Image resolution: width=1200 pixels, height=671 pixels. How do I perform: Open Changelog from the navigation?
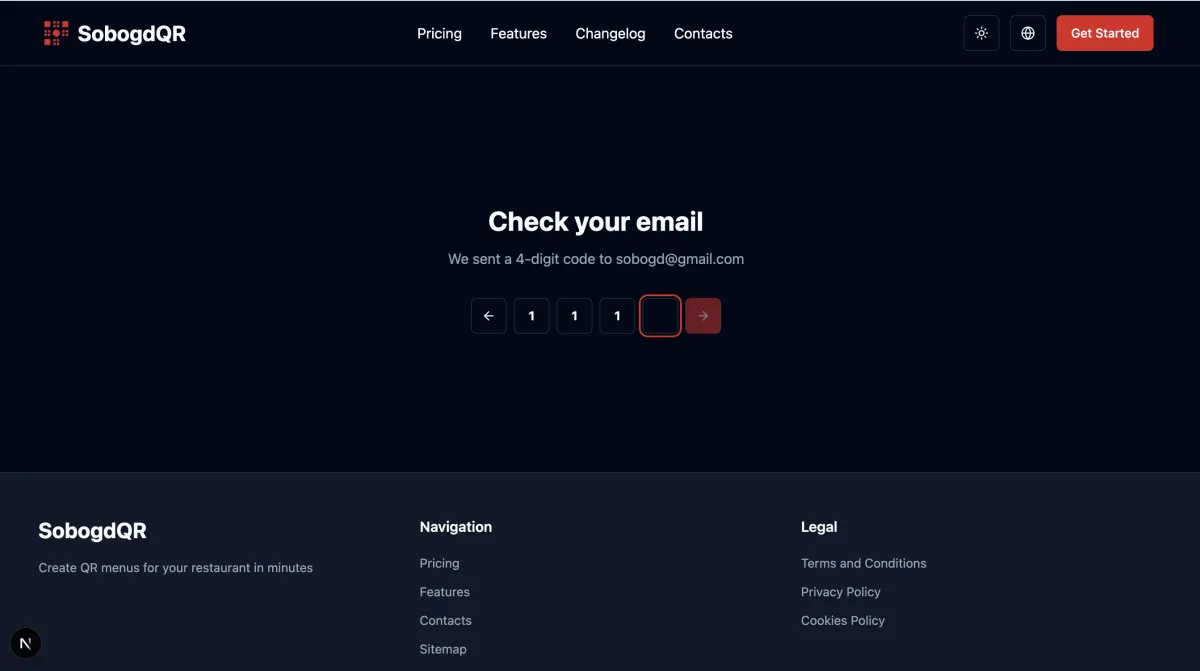coord(610,33)
